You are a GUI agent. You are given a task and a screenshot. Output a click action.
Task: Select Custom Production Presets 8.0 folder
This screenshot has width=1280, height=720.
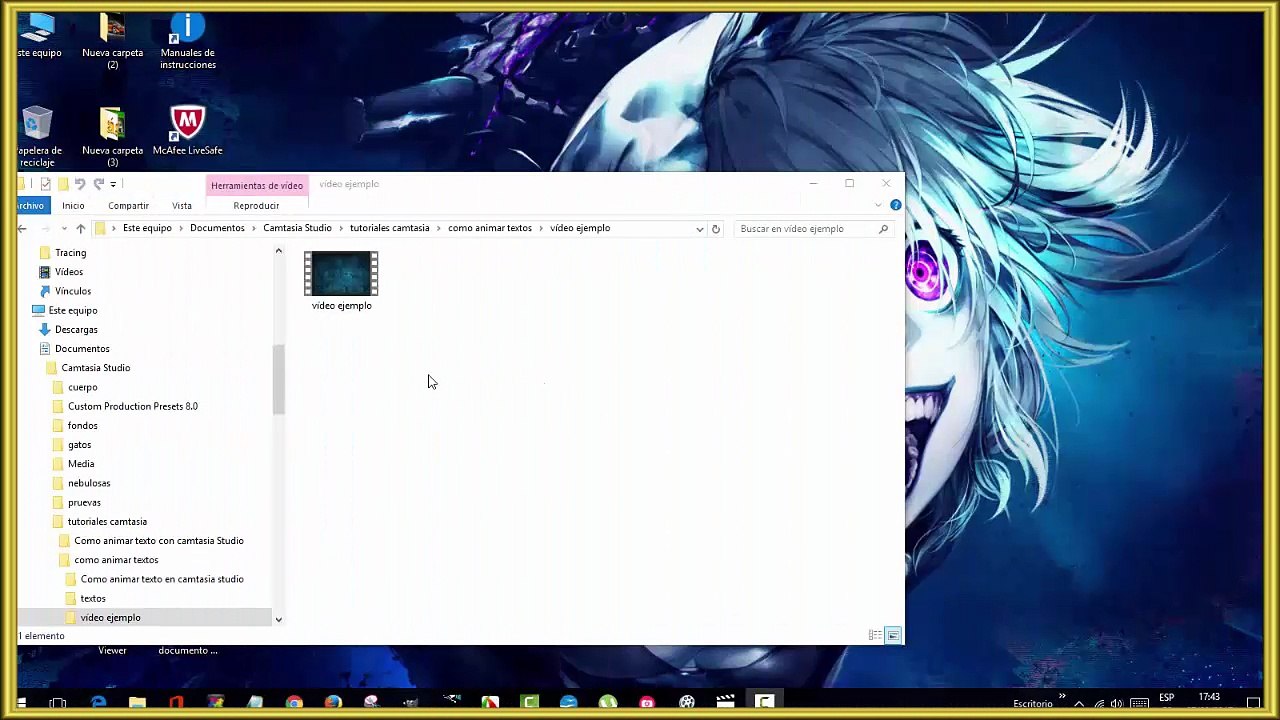coord(132,406)
